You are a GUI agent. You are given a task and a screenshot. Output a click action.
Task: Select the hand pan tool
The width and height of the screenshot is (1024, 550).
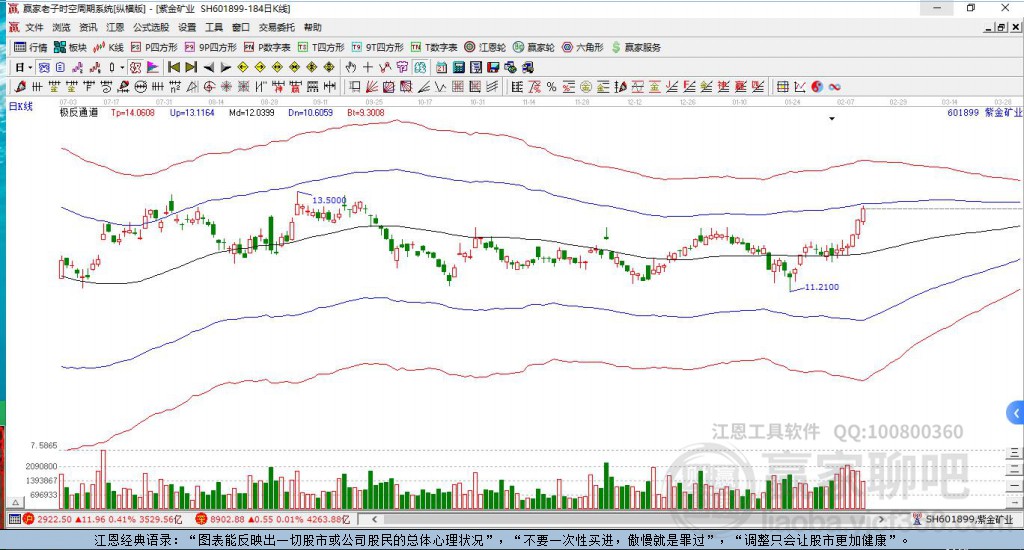[351, 67]
